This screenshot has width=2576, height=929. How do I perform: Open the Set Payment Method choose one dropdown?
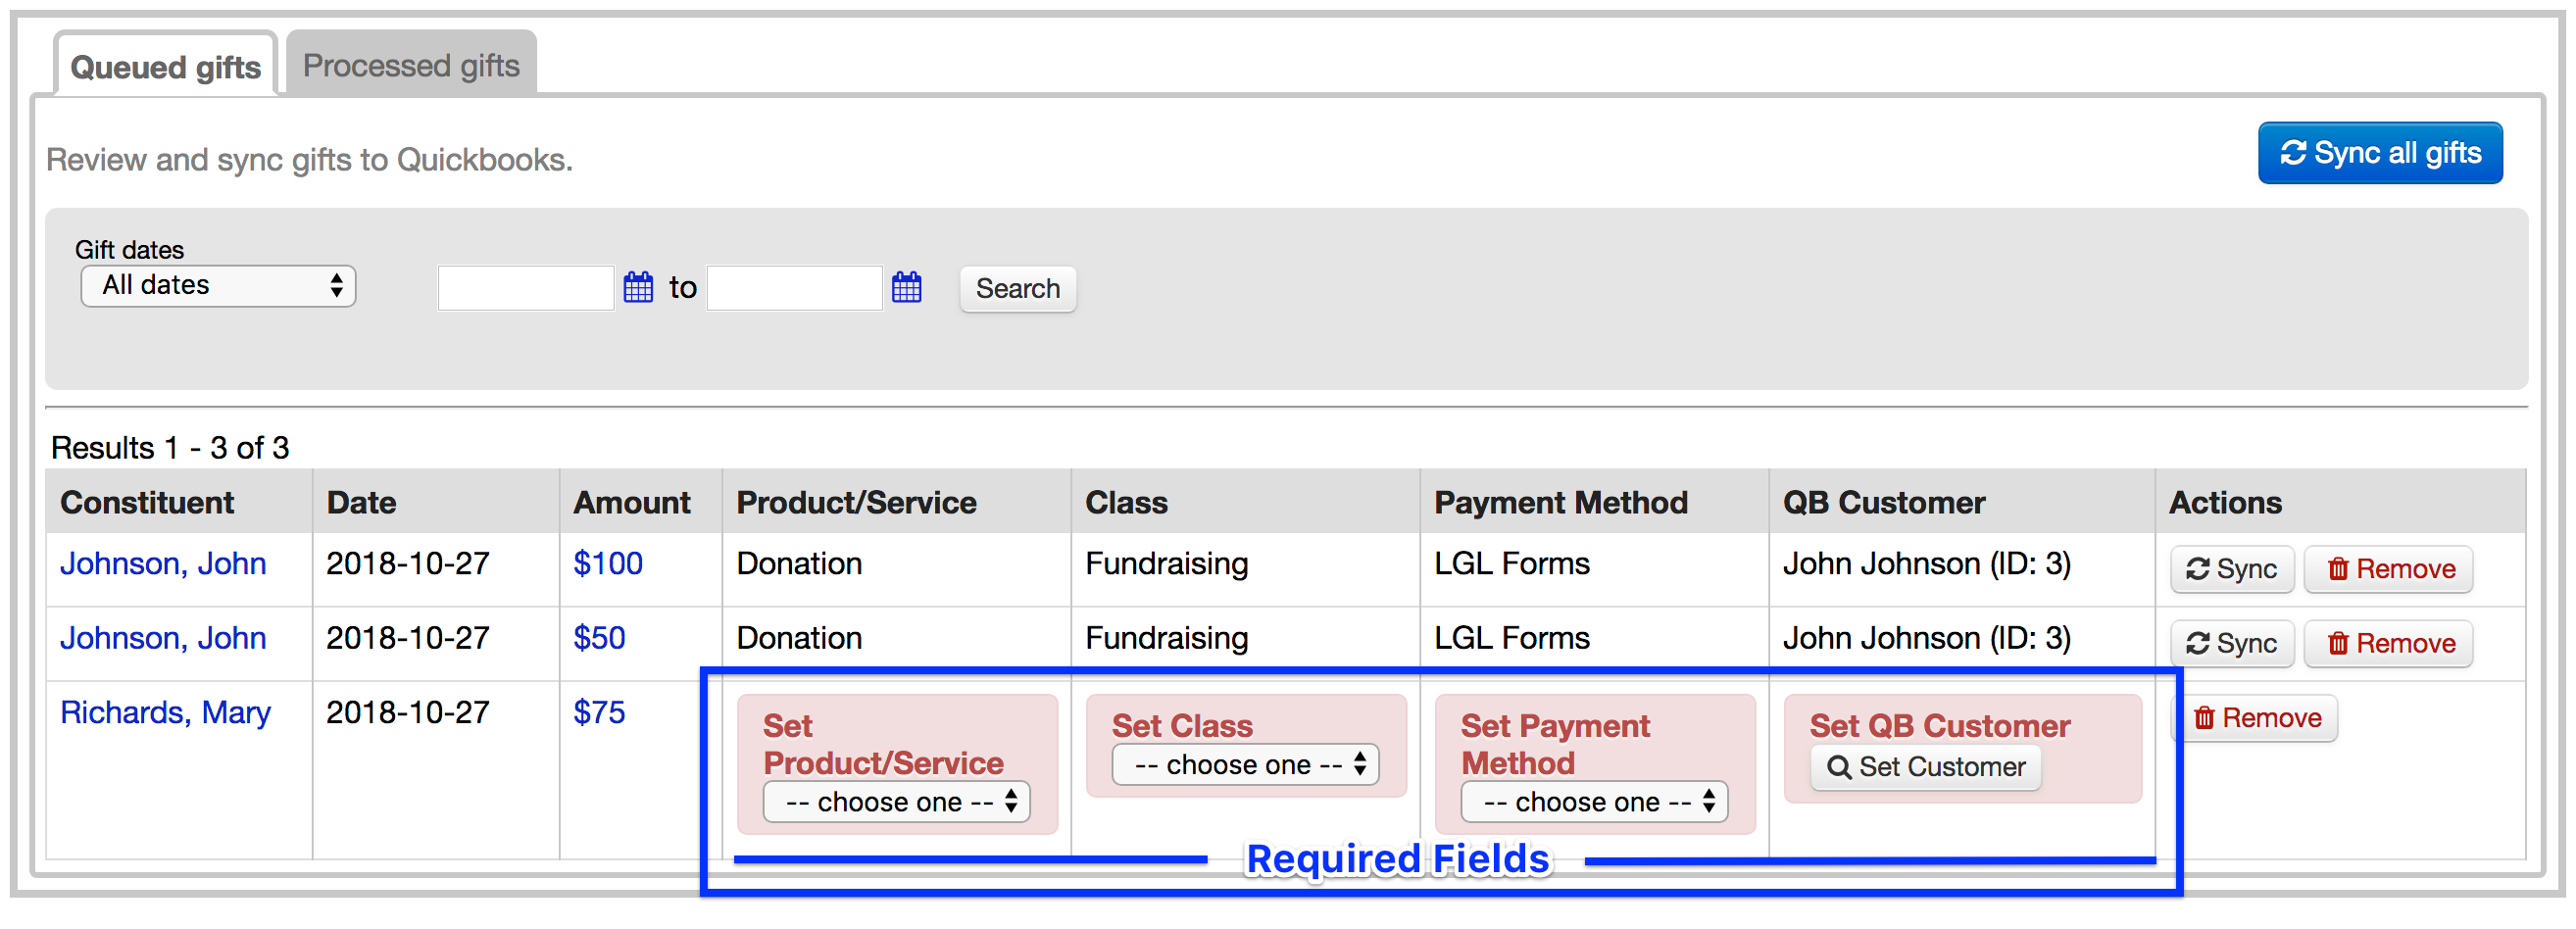pos(1594,801)
